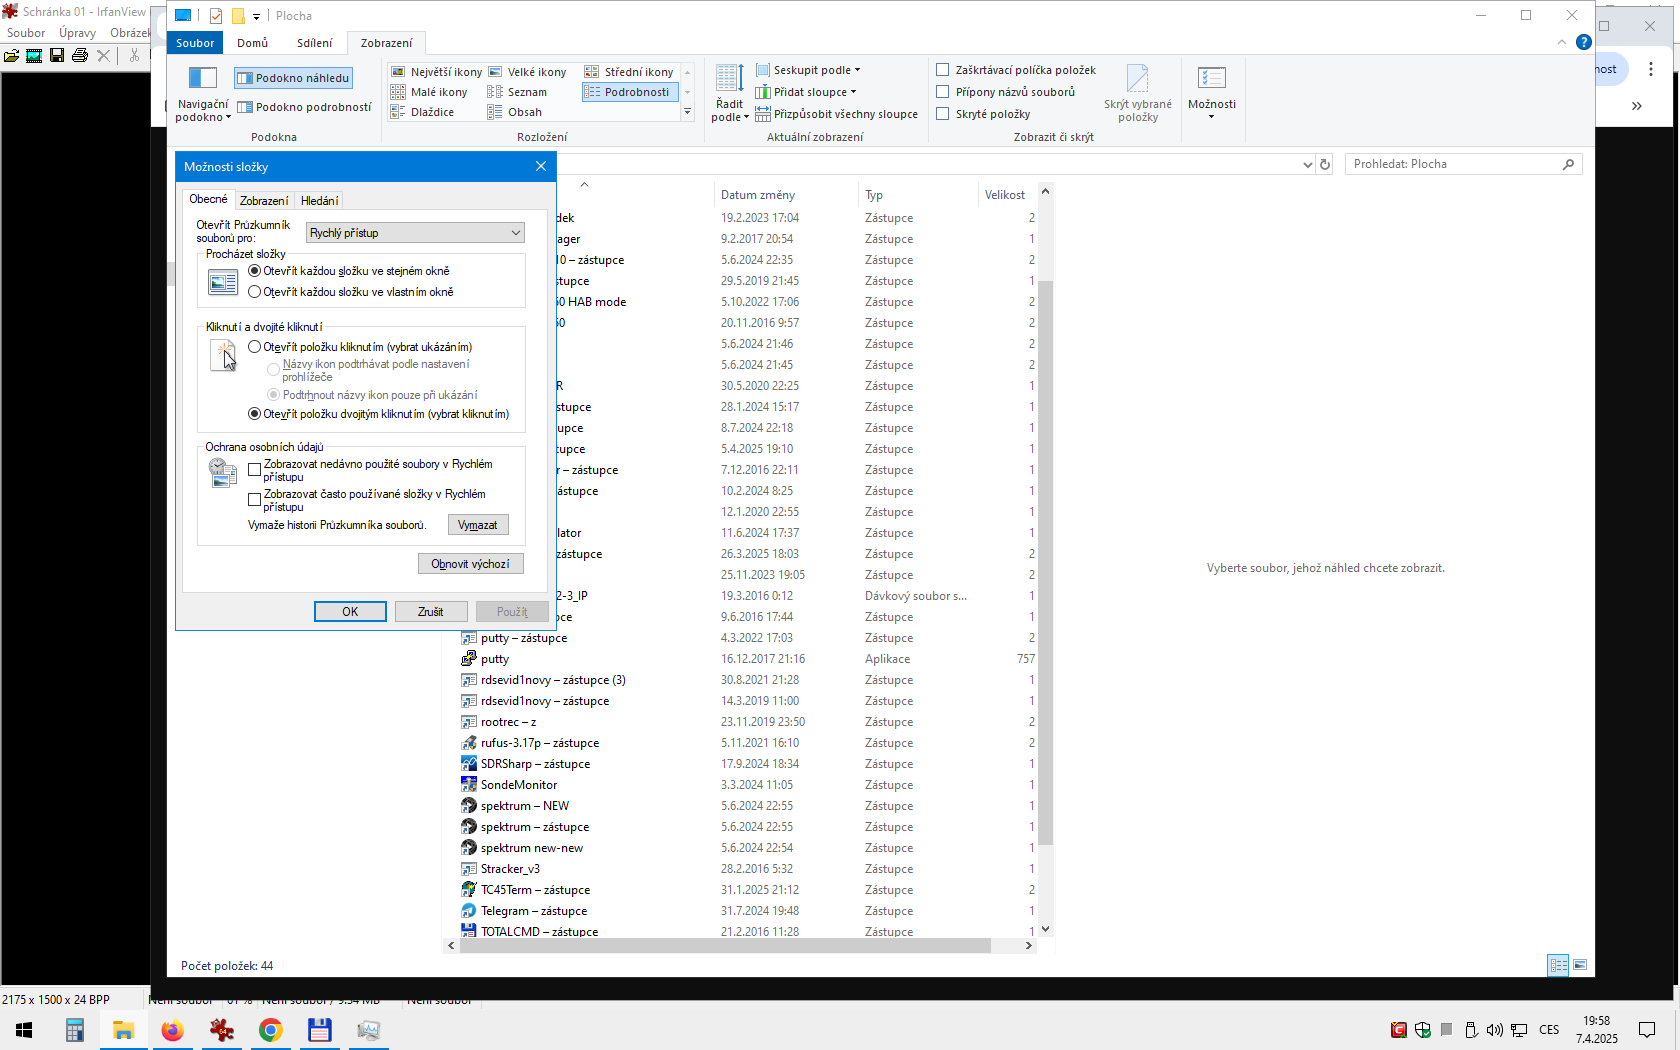Viewport: 1680px width, 1050px height.
Task: Open the Explorer help question mark icon
Action: pos(1583,42)
